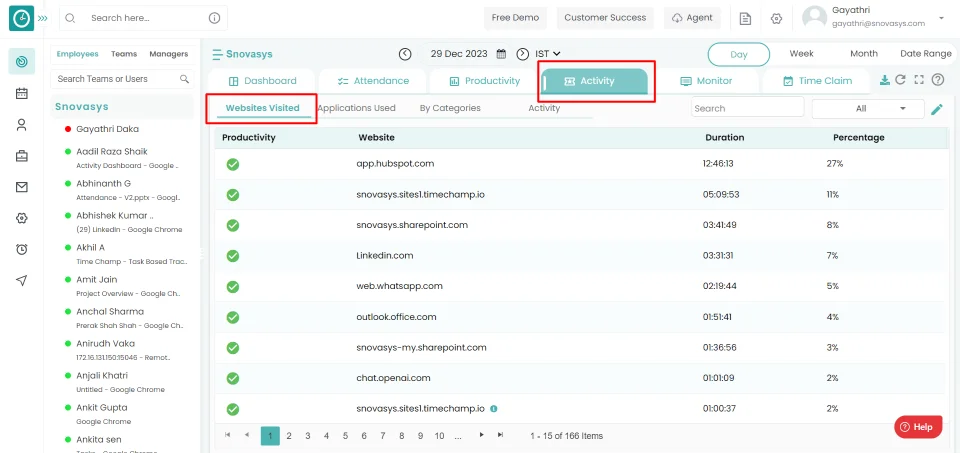
Task: Open the document icon in top bar
Action: point(745,18)
